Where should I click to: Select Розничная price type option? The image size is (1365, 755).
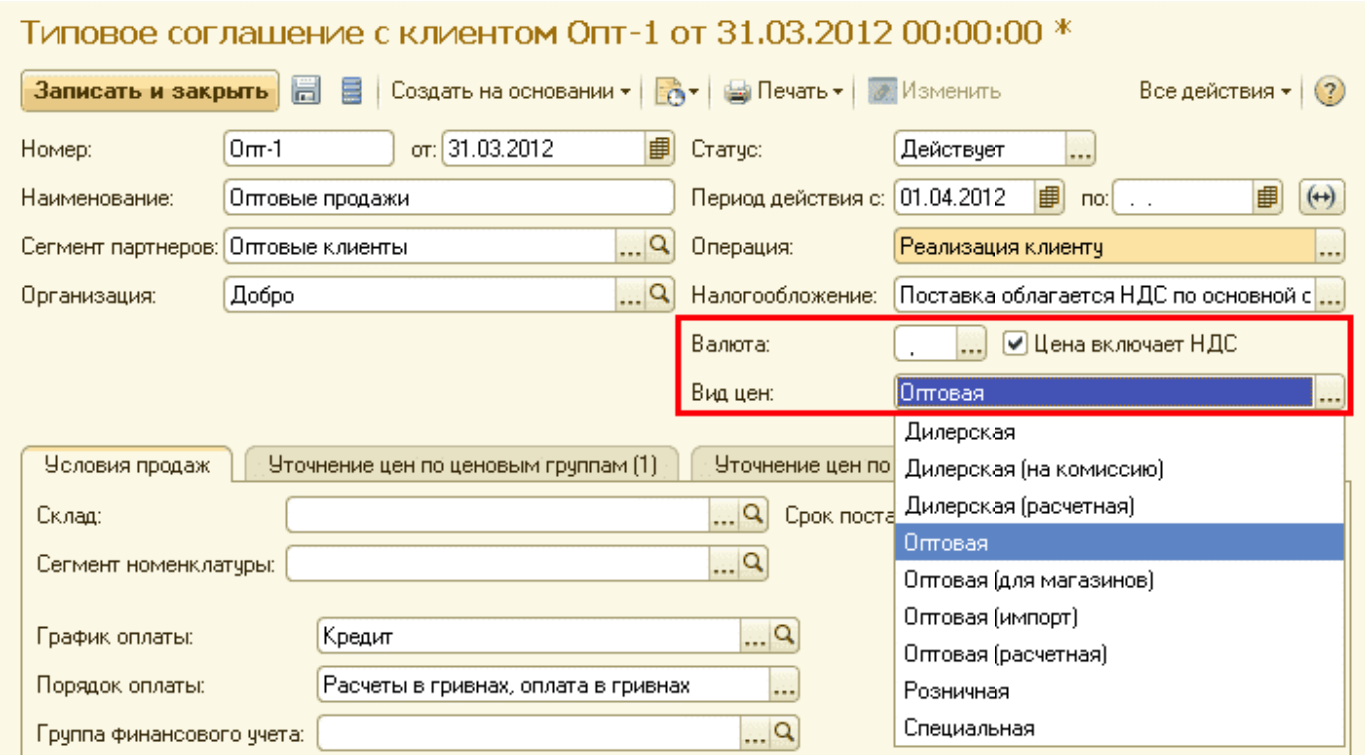[x=1119, y=691]
